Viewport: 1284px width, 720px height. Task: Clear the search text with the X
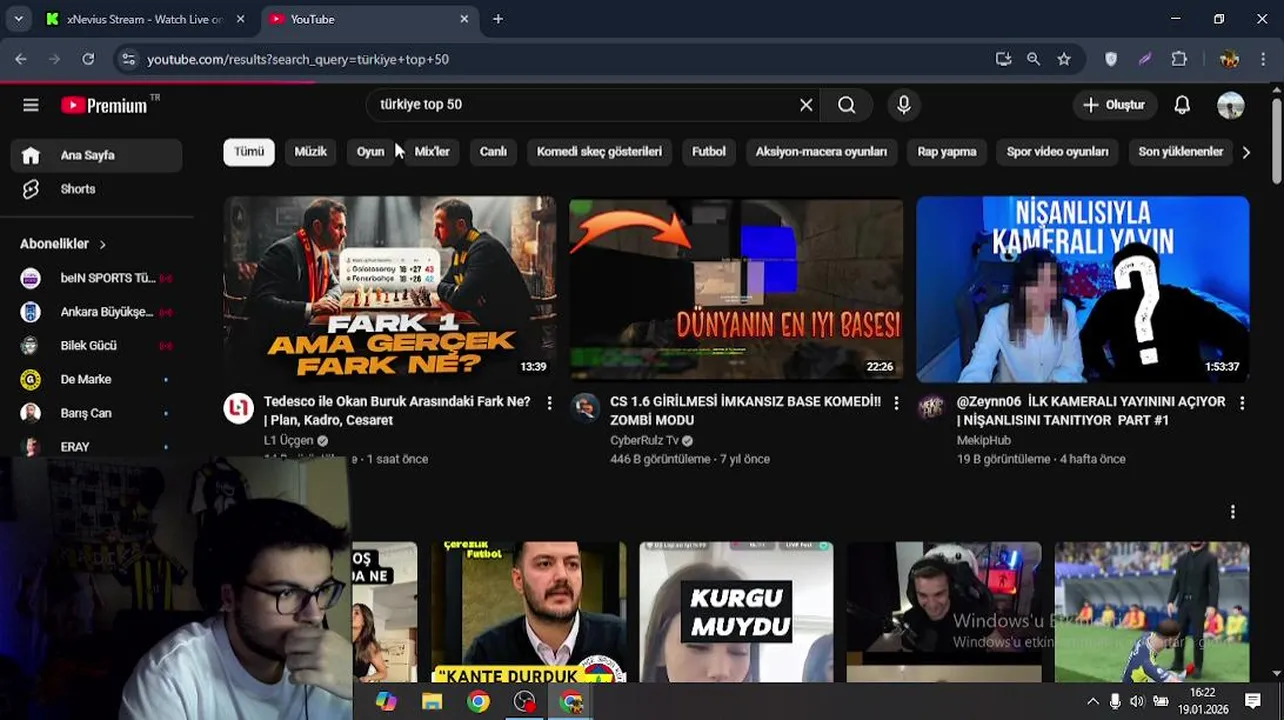[806, 105]
